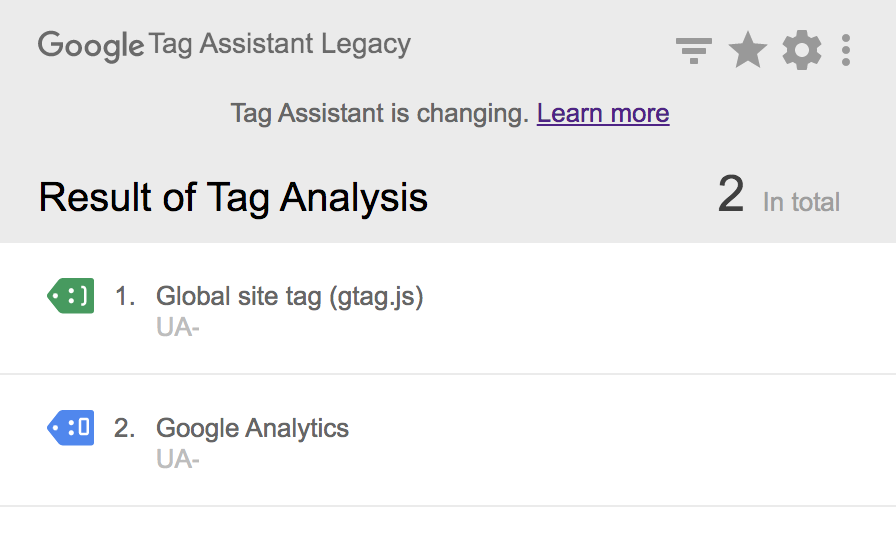
Task: Click the star favorite icon
Action: click(747, 50)
